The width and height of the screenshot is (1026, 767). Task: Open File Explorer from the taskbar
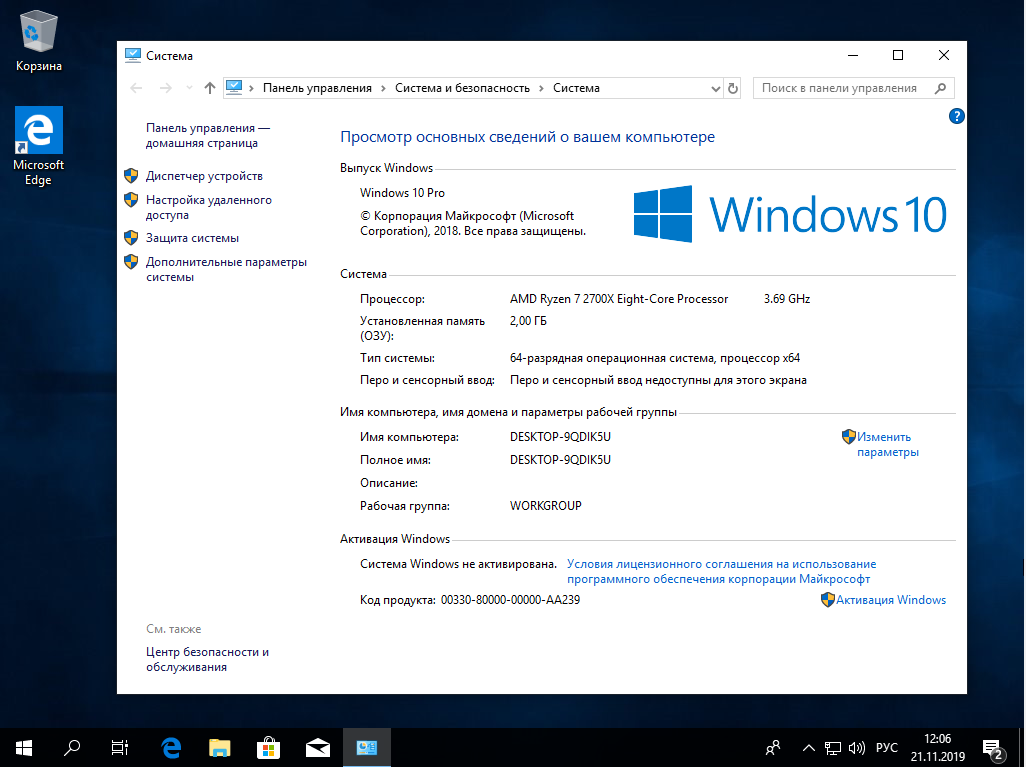click(x=220, y=747)
